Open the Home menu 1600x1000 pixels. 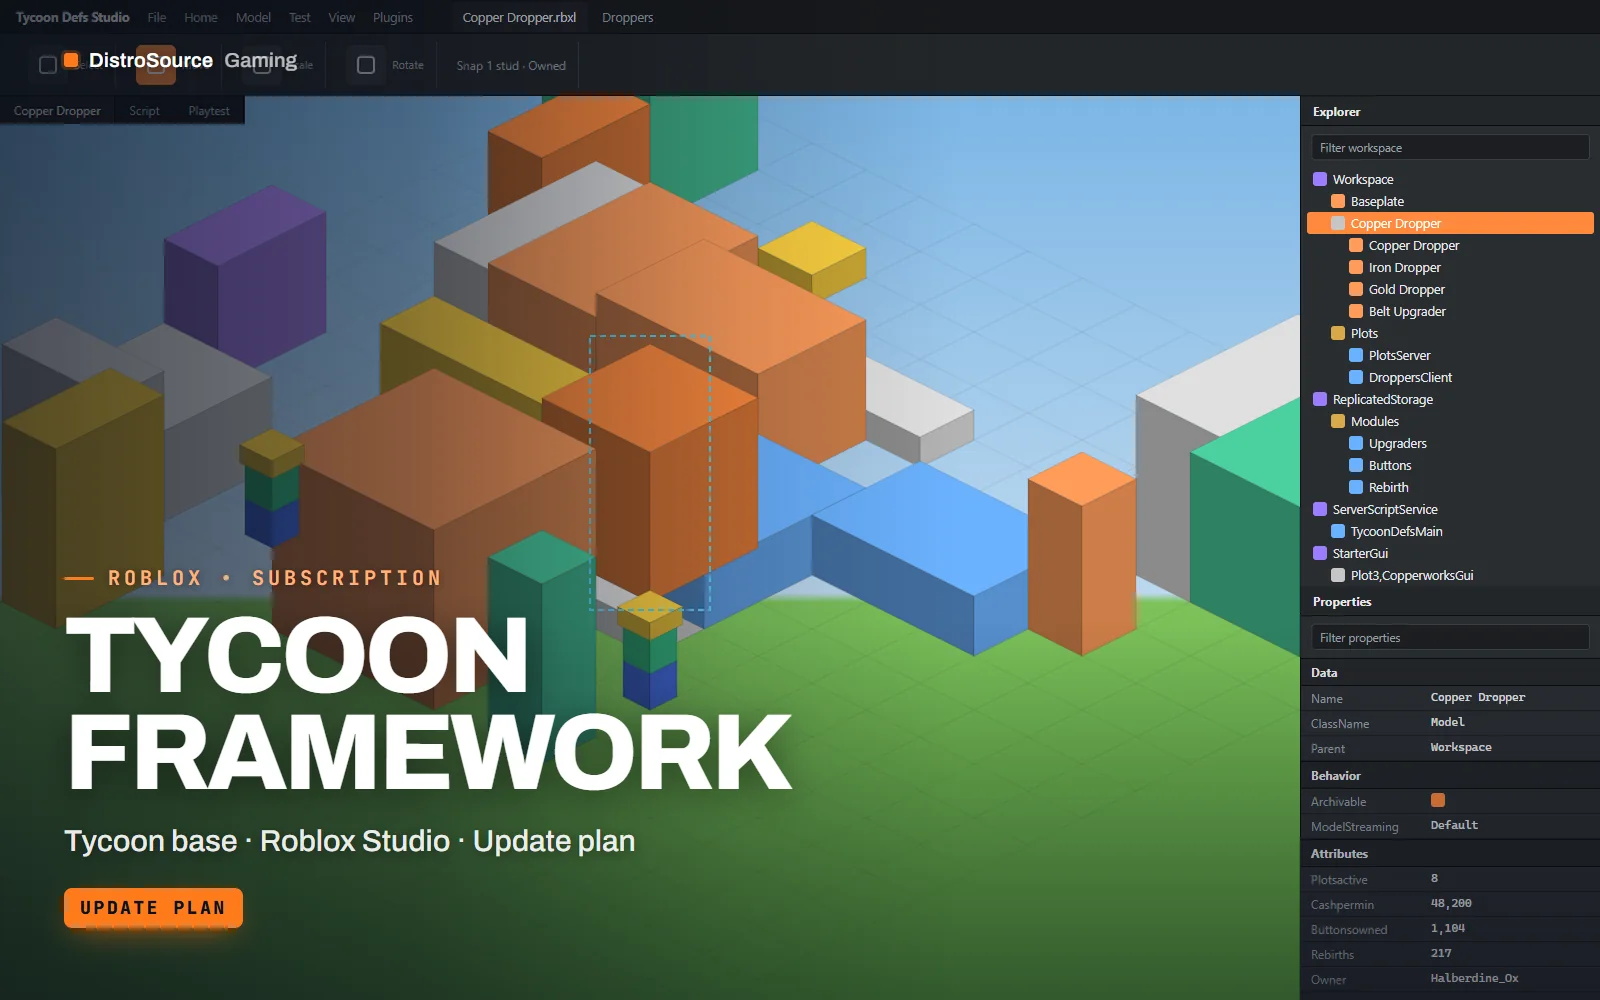pos(201,17)
